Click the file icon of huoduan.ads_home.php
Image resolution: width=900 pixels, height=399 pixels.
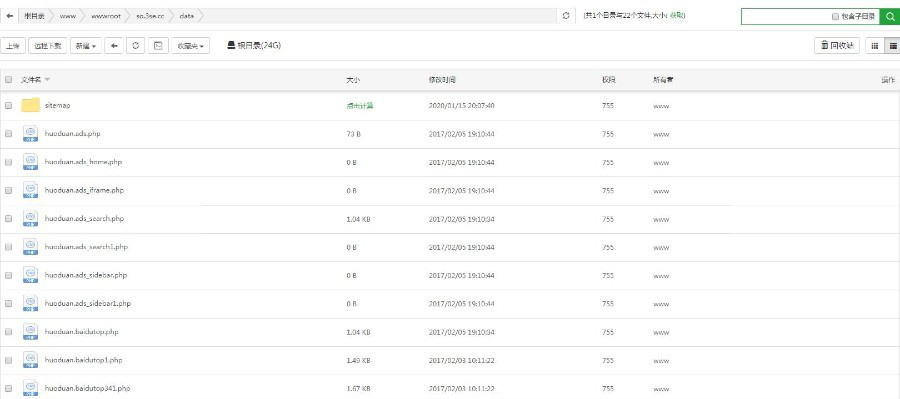coord(30,162)
